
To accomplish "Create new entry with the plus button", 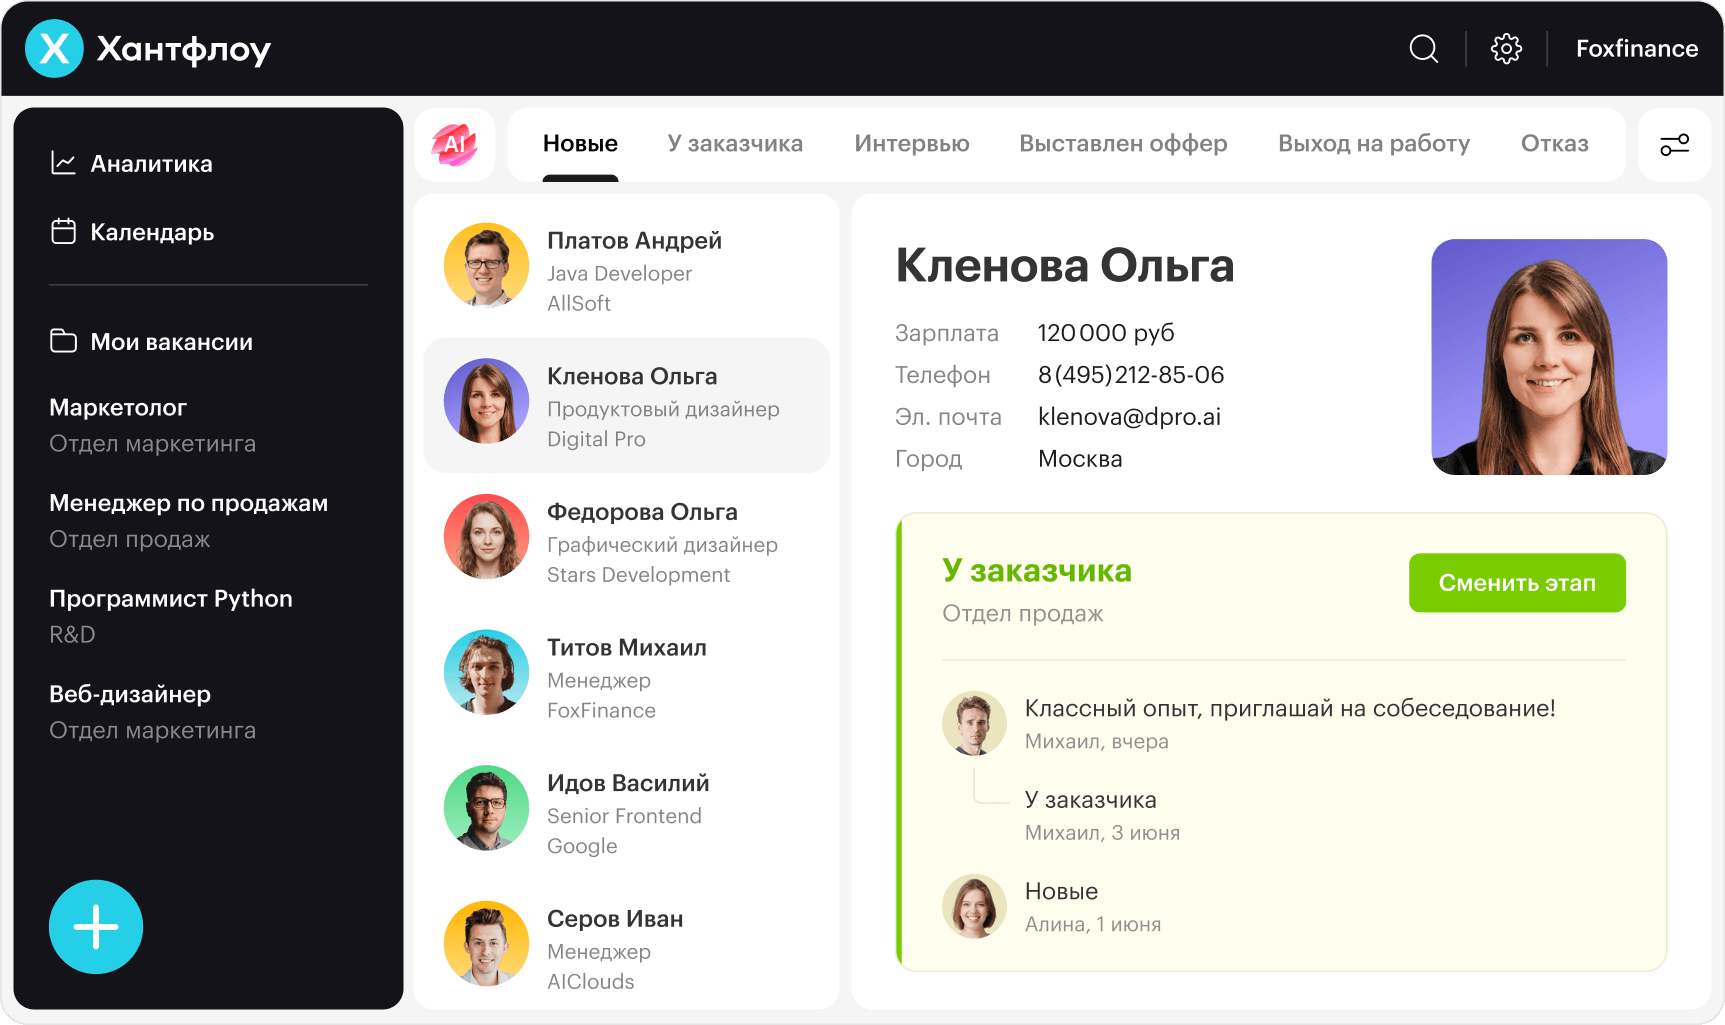I will pos(95,927).
